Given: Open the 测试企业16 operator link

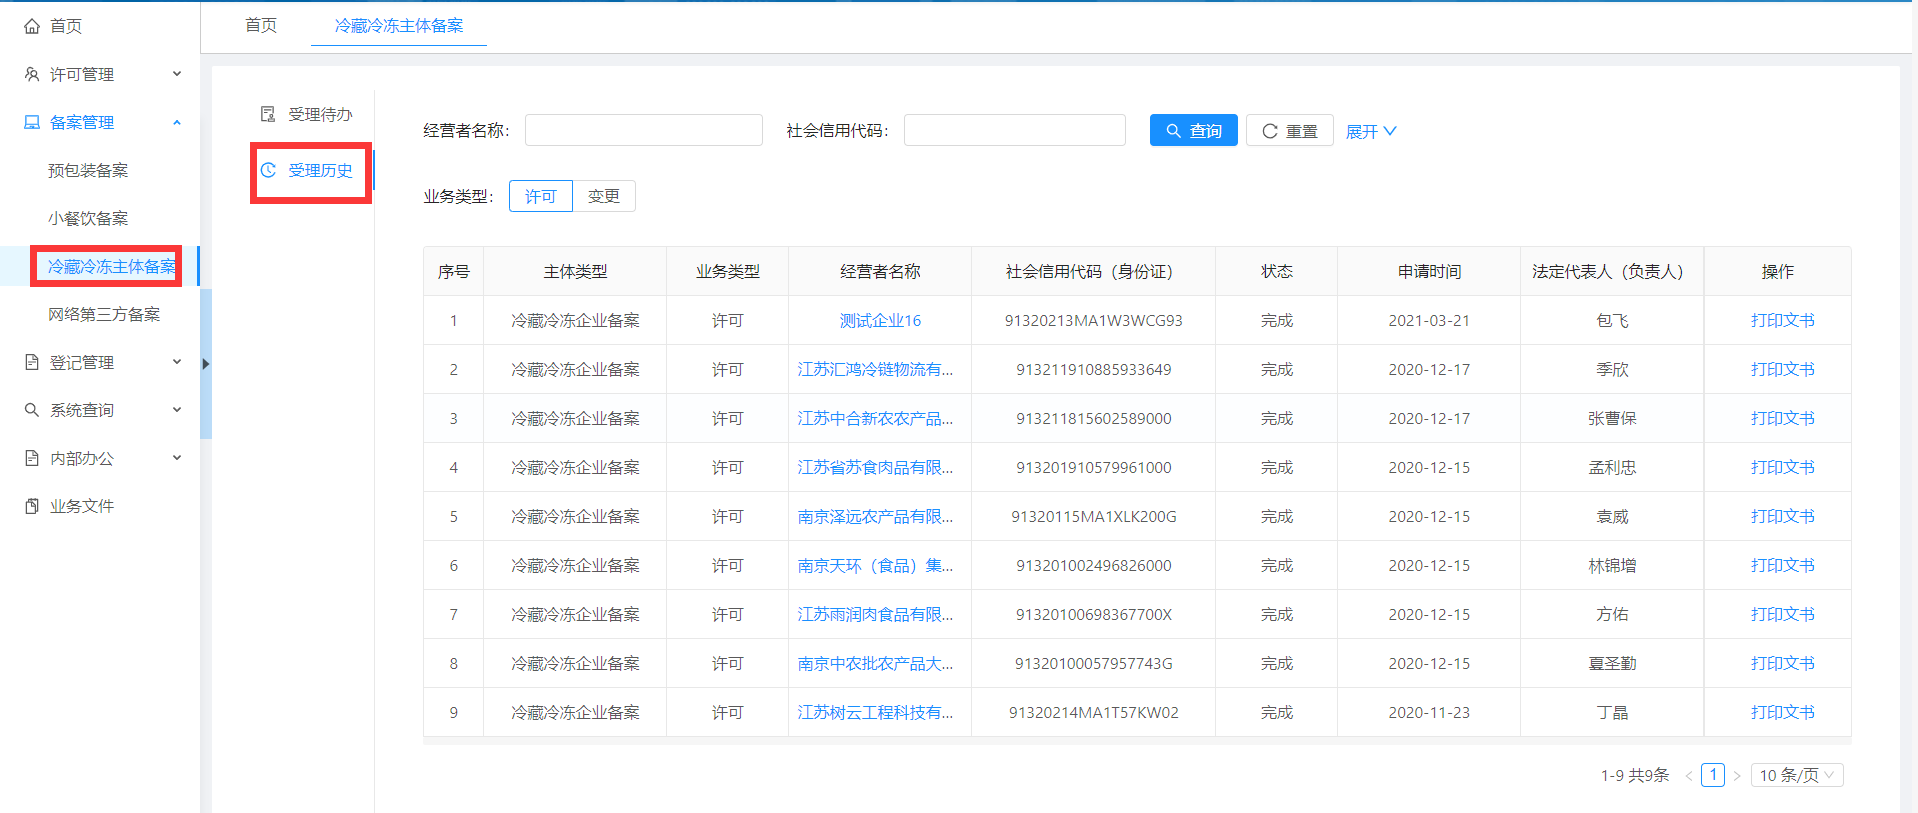Looking at the screenshot, I should (879, 320).
